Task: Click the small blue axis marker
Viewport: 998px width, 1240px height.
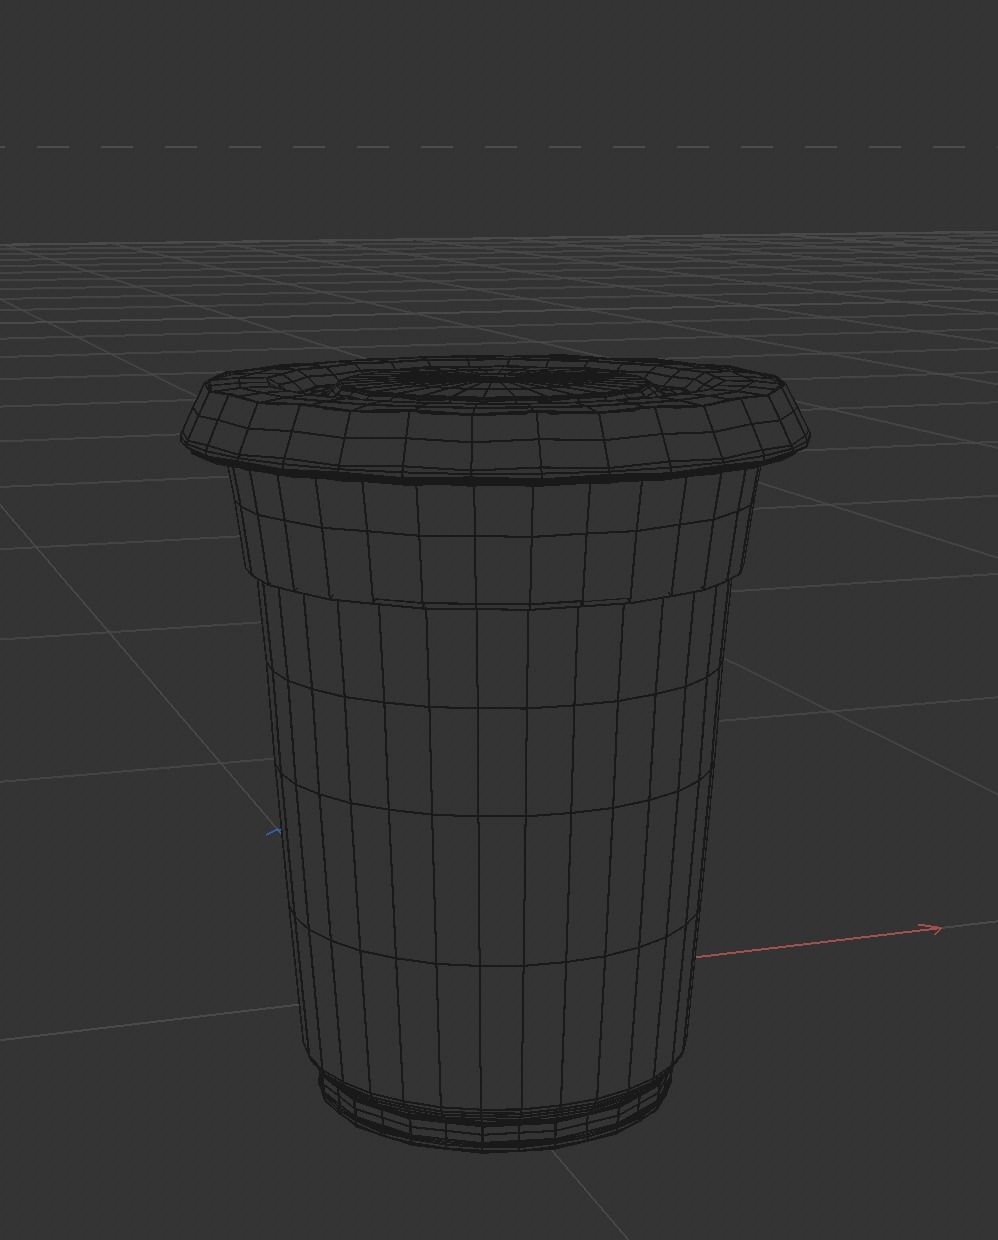Action: (x=274, y=831)
